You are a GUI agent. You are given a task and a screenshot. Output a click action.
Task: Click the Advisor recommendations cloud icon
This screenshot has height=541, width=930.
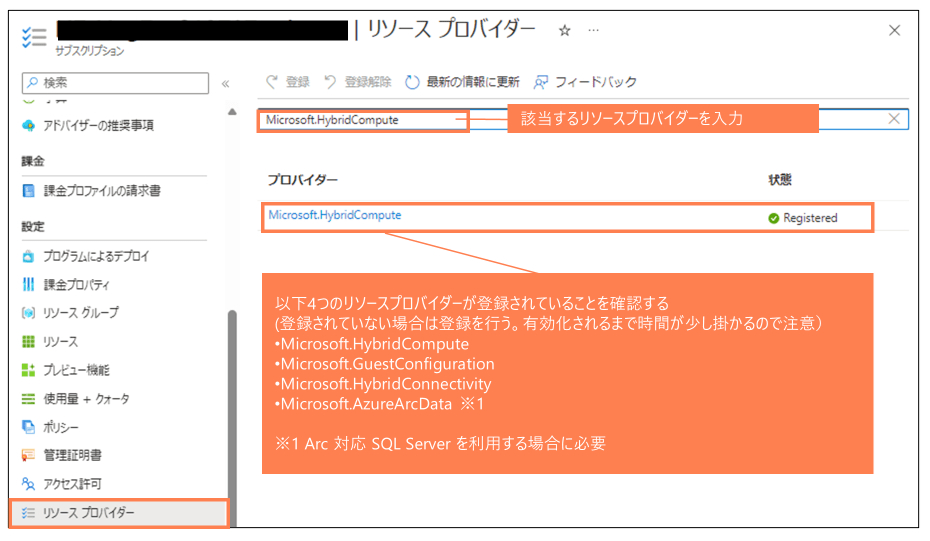point(28,125)
